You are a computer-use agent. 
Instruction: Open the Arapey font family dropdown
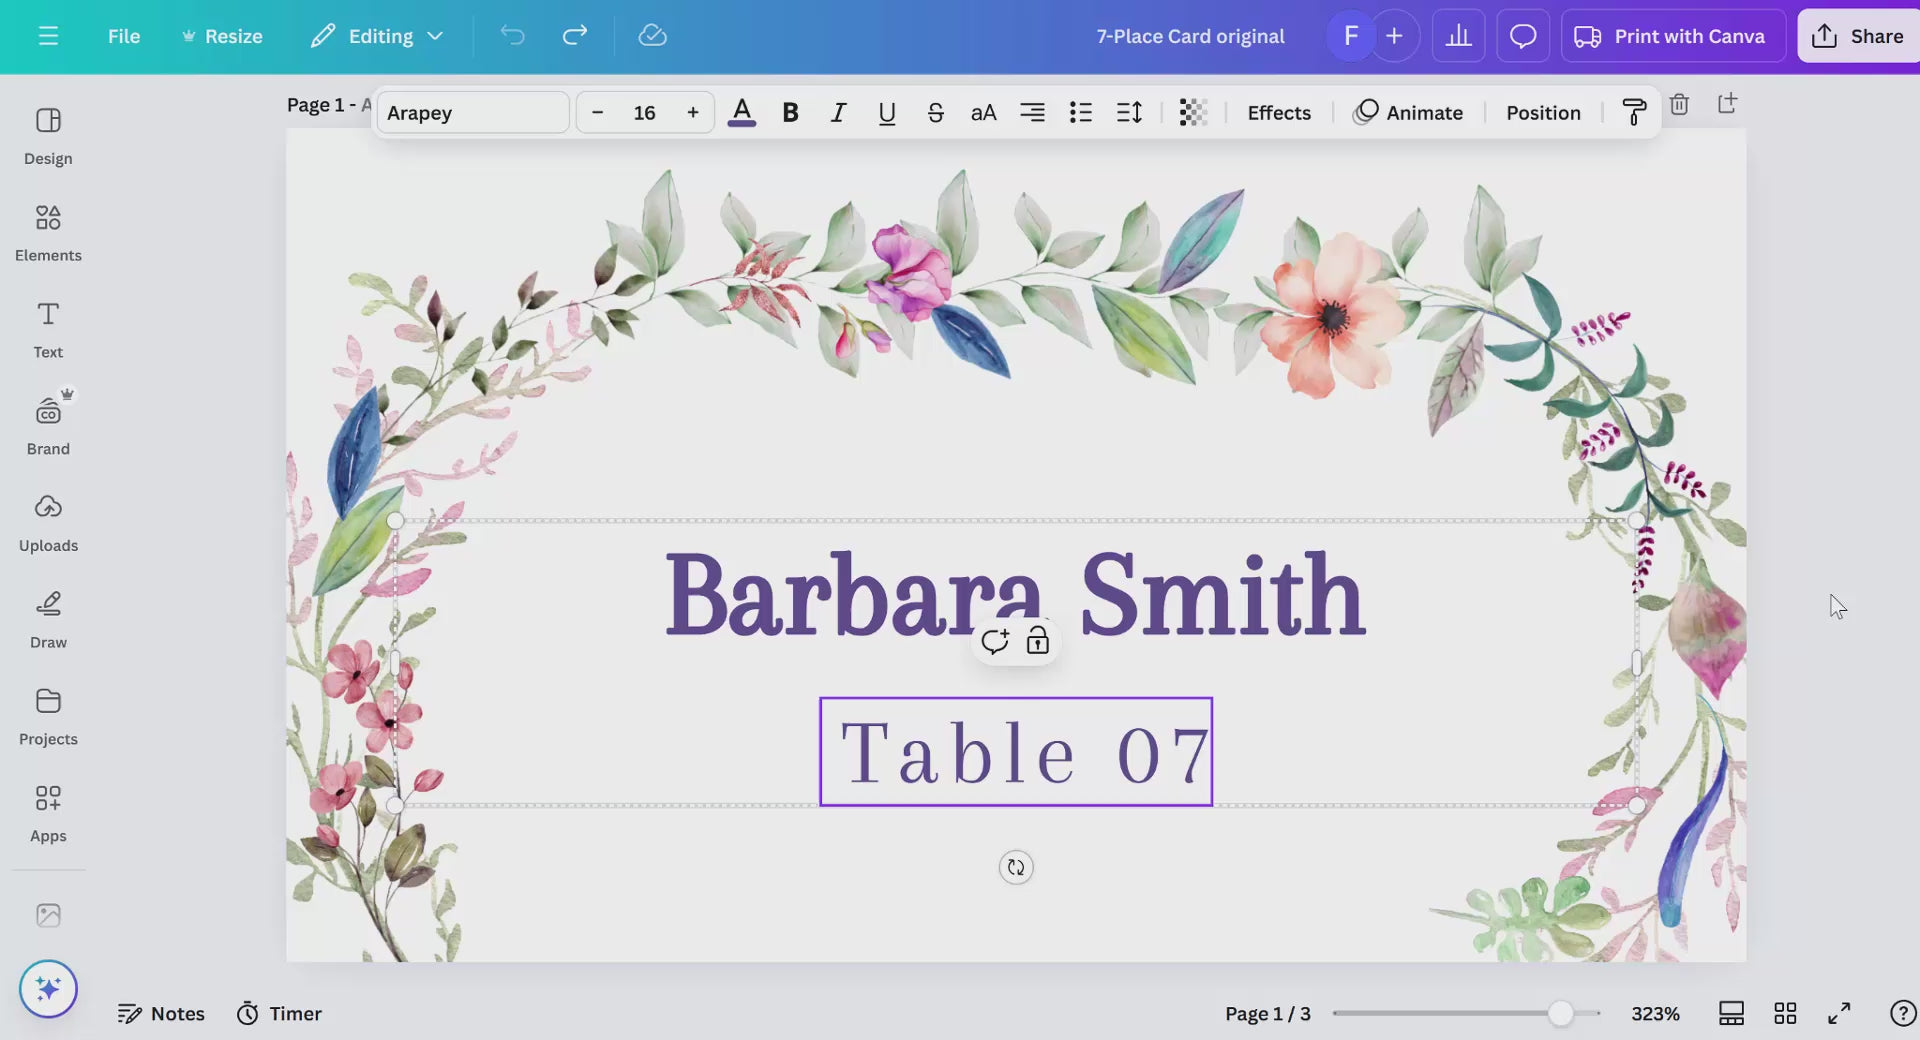tap(472, 113)
